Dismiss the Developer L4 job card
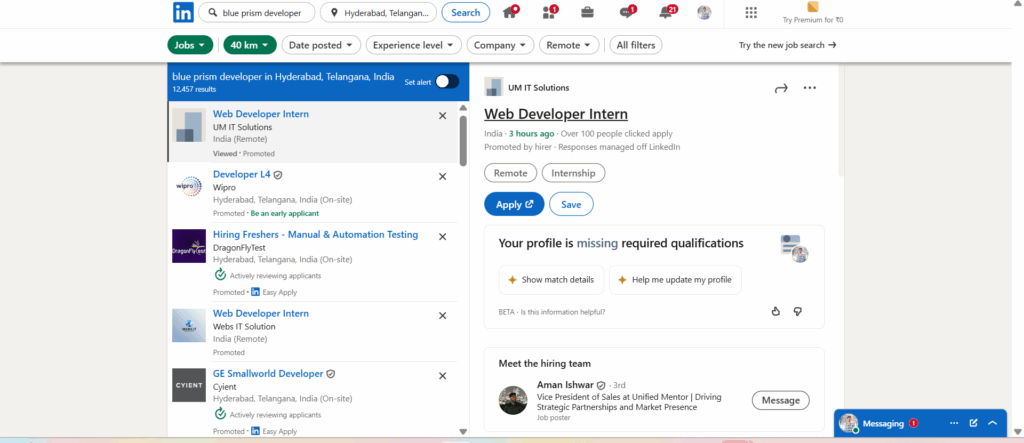 click(442, 176)
